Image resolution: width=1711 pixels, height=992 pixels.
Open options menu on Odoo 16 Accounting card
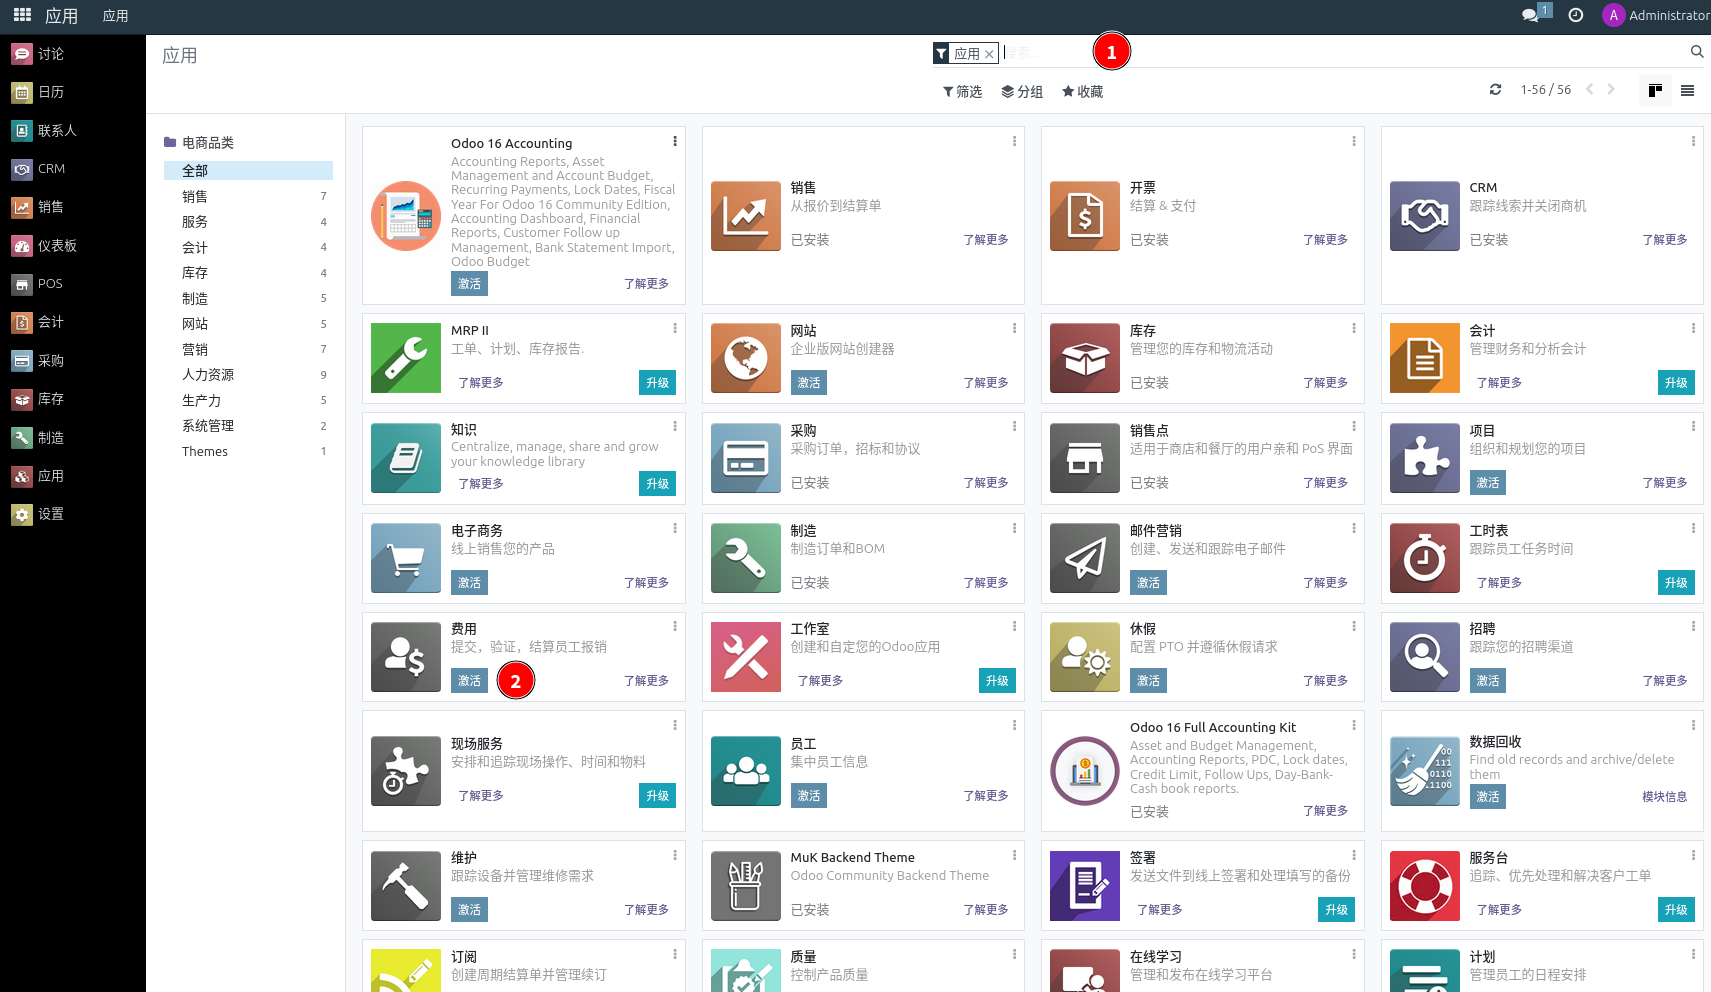(675, 142)
